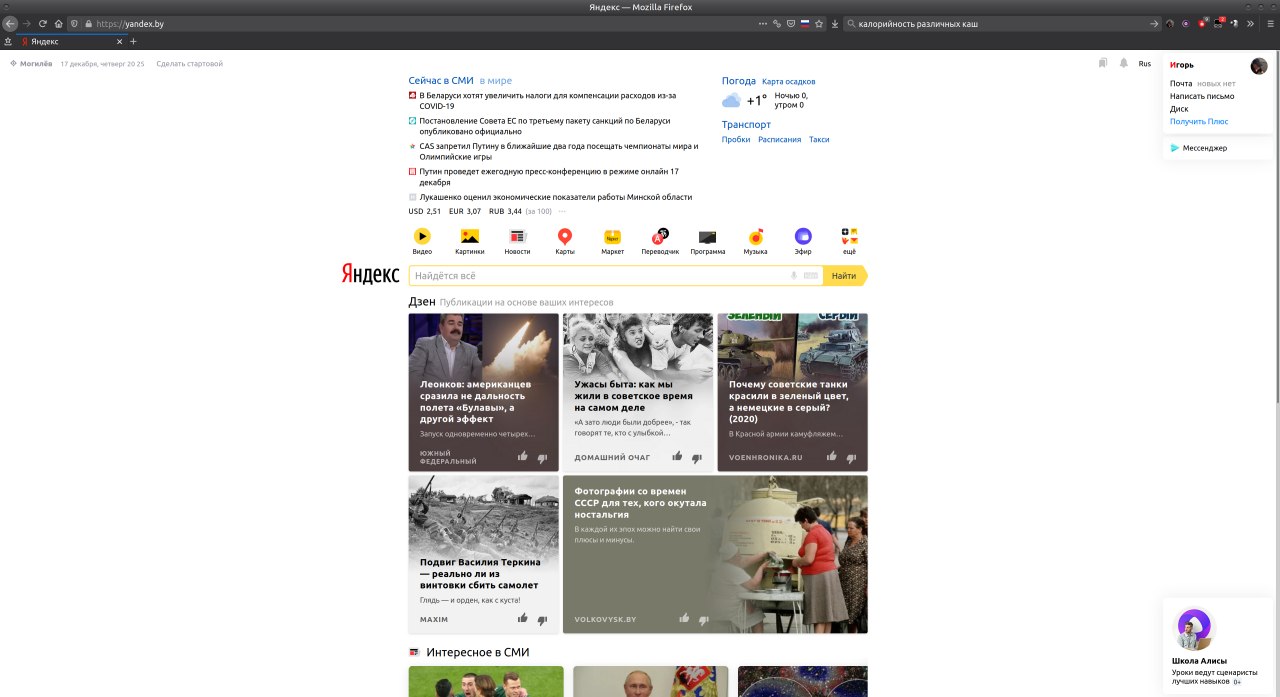Open Firefox downloads arrow icon
The width and height of the screenshot is (1280, 697).
[x=835, y=23]
